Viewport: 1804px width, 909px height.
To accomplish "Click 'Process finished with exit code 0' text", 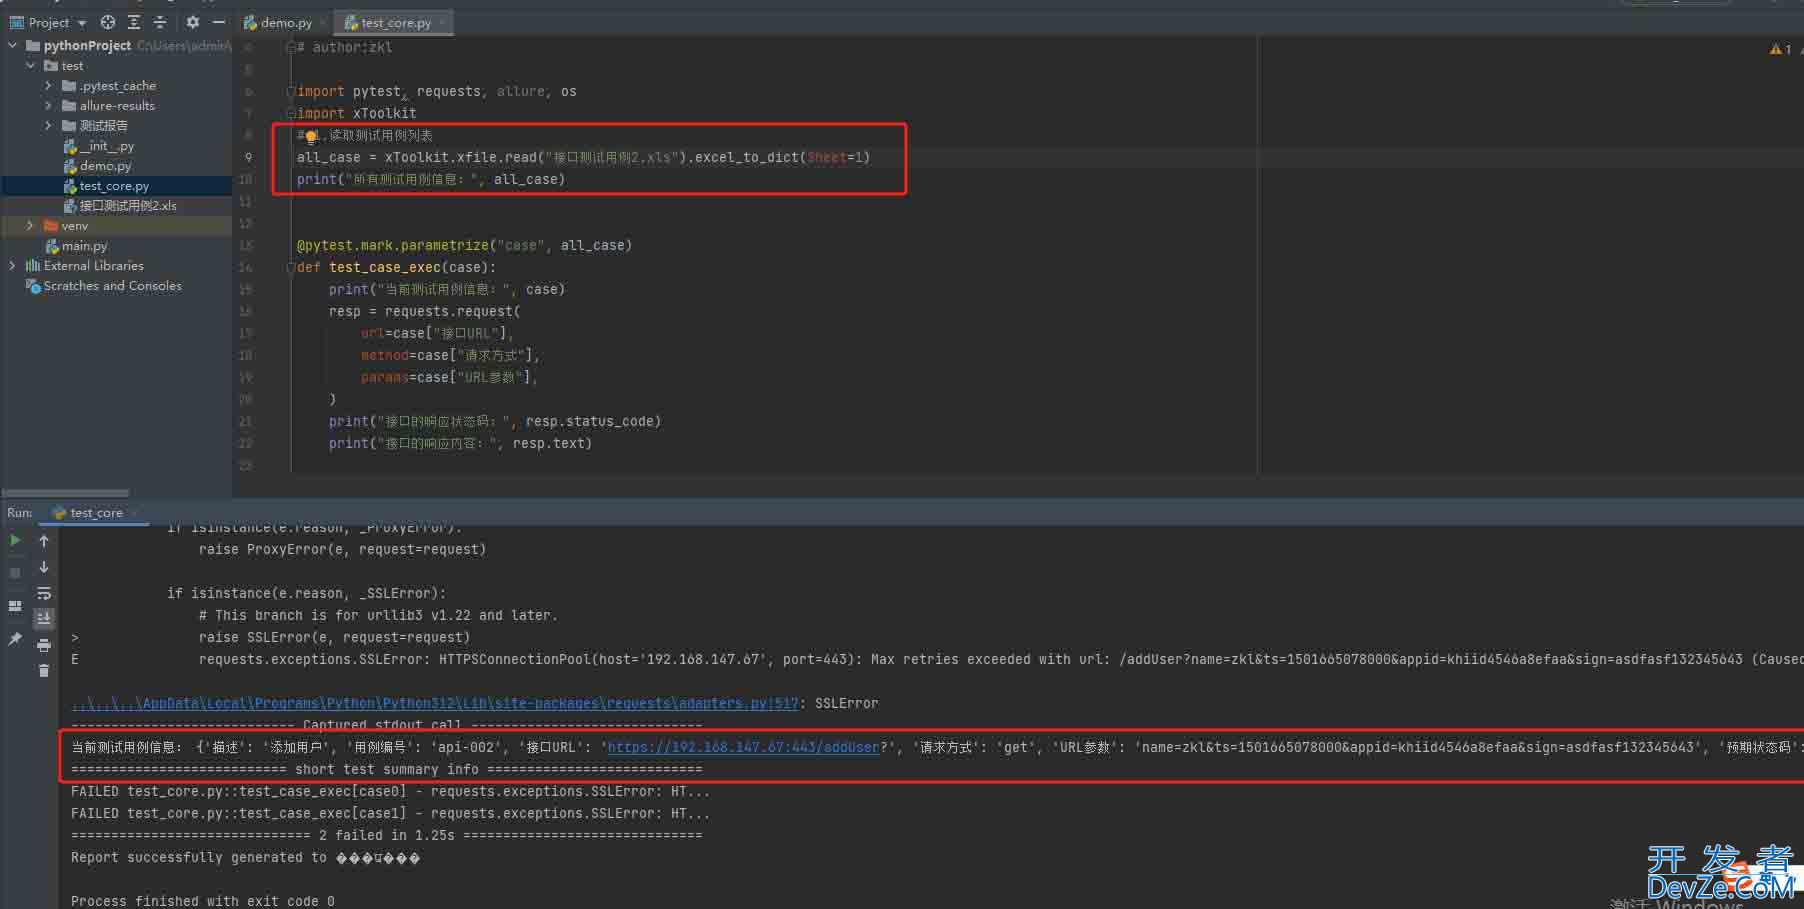I will [x=203, y=901].
